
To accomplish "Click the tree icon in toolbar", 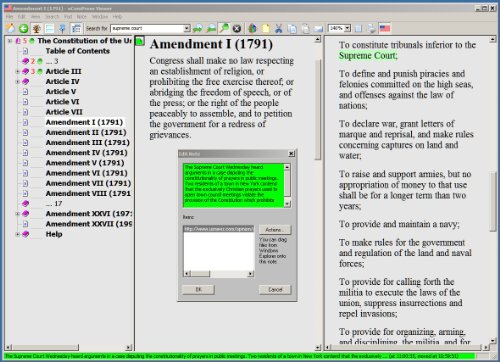I will 36,28.
